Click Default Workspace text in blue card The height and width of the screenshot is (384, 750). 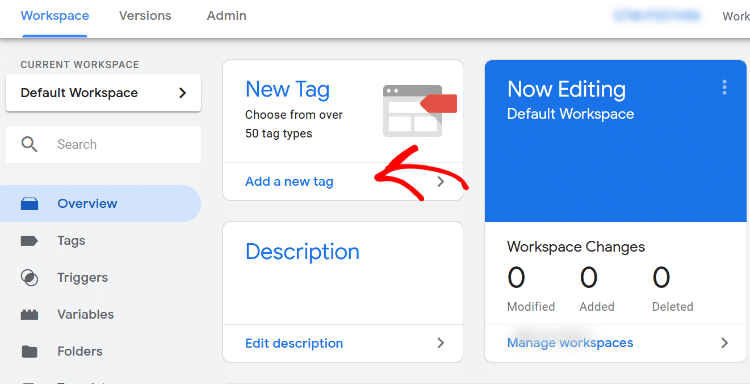570,114
